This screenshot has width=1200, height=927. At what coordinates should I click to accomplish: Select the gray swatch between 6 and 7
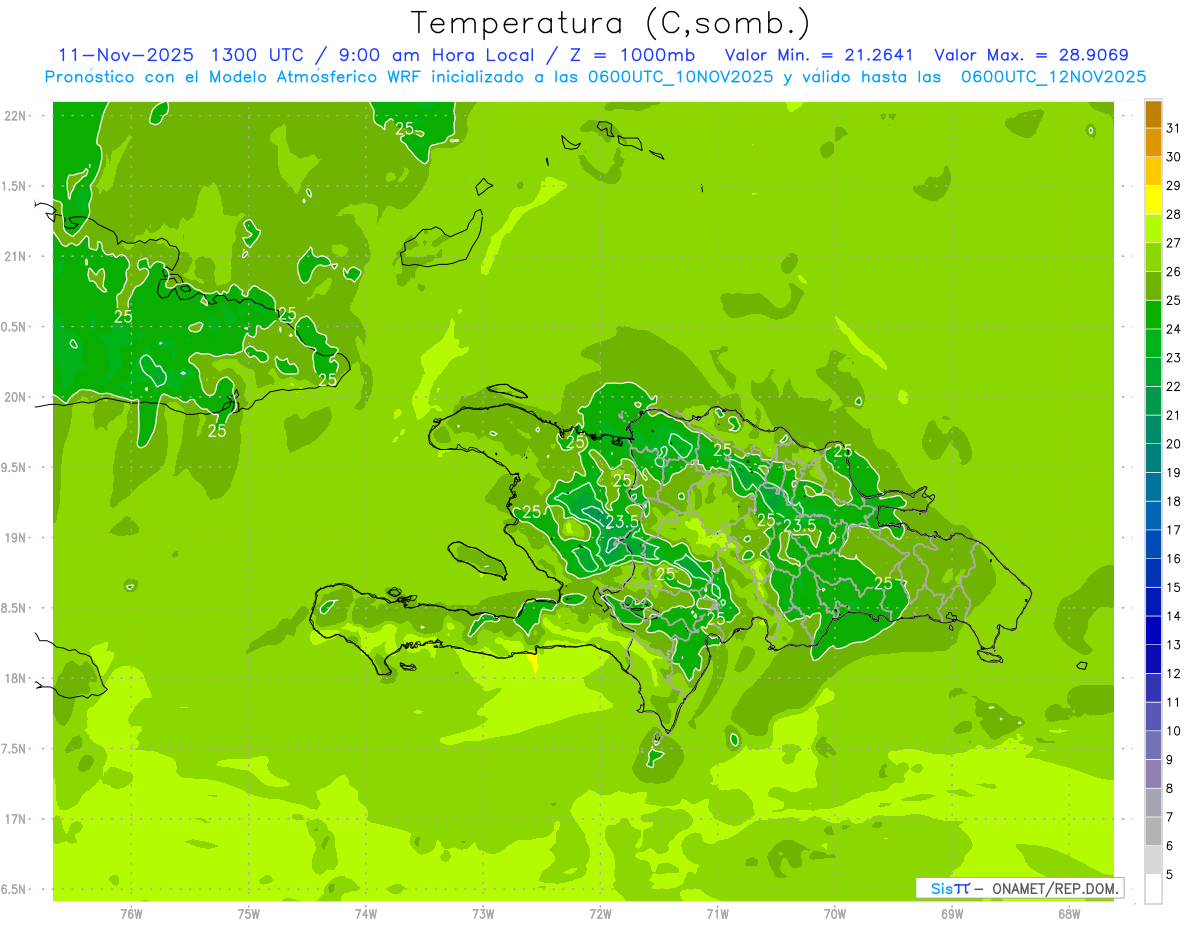pyautogui.click(x=1153, y=831)
